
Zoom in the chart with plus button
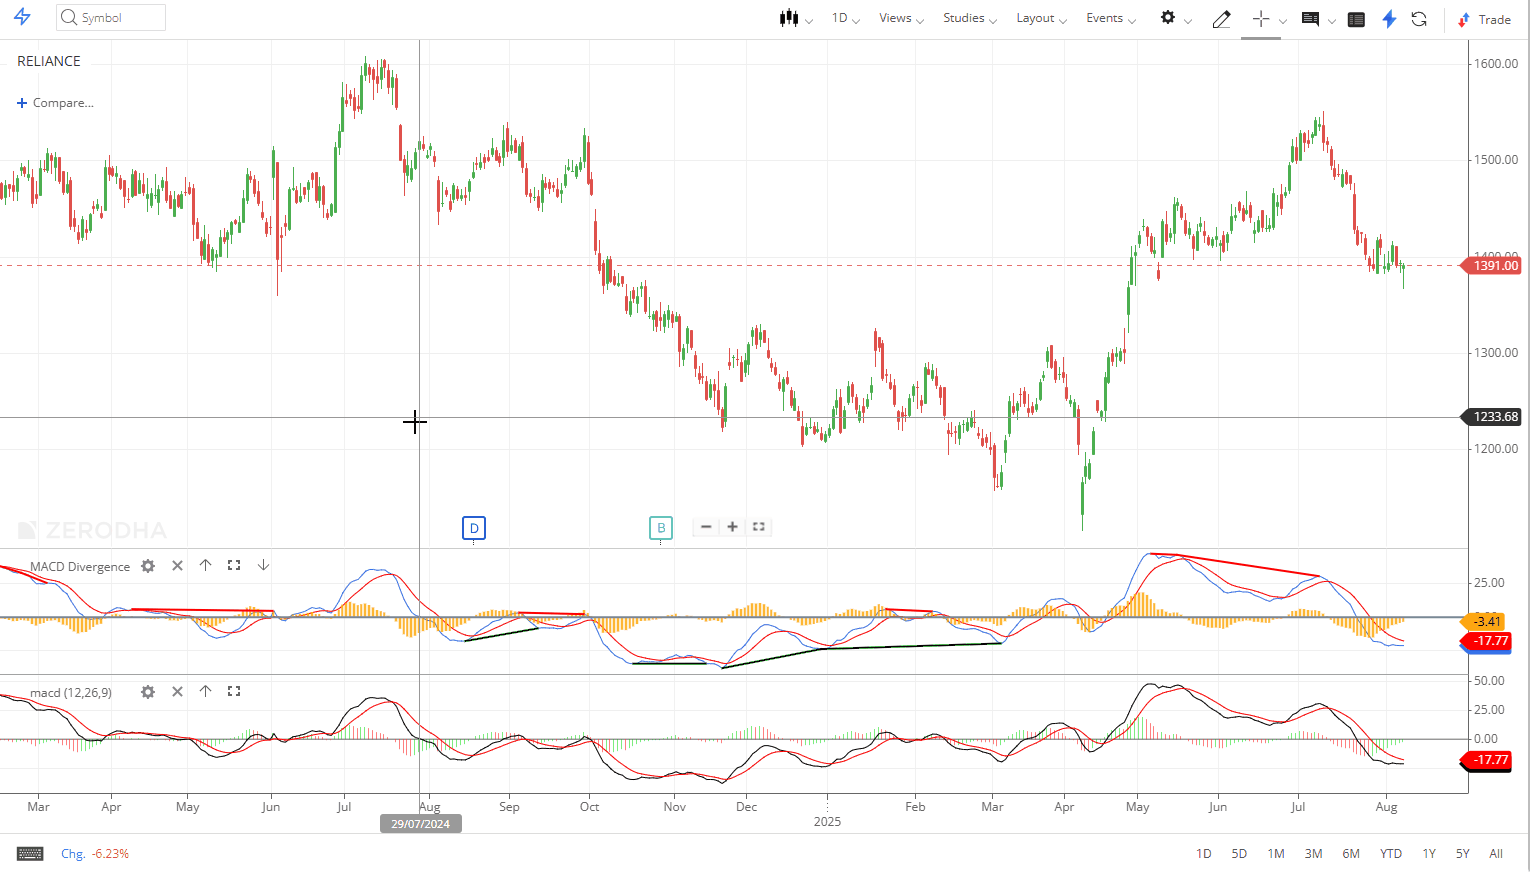click(732, 527)
